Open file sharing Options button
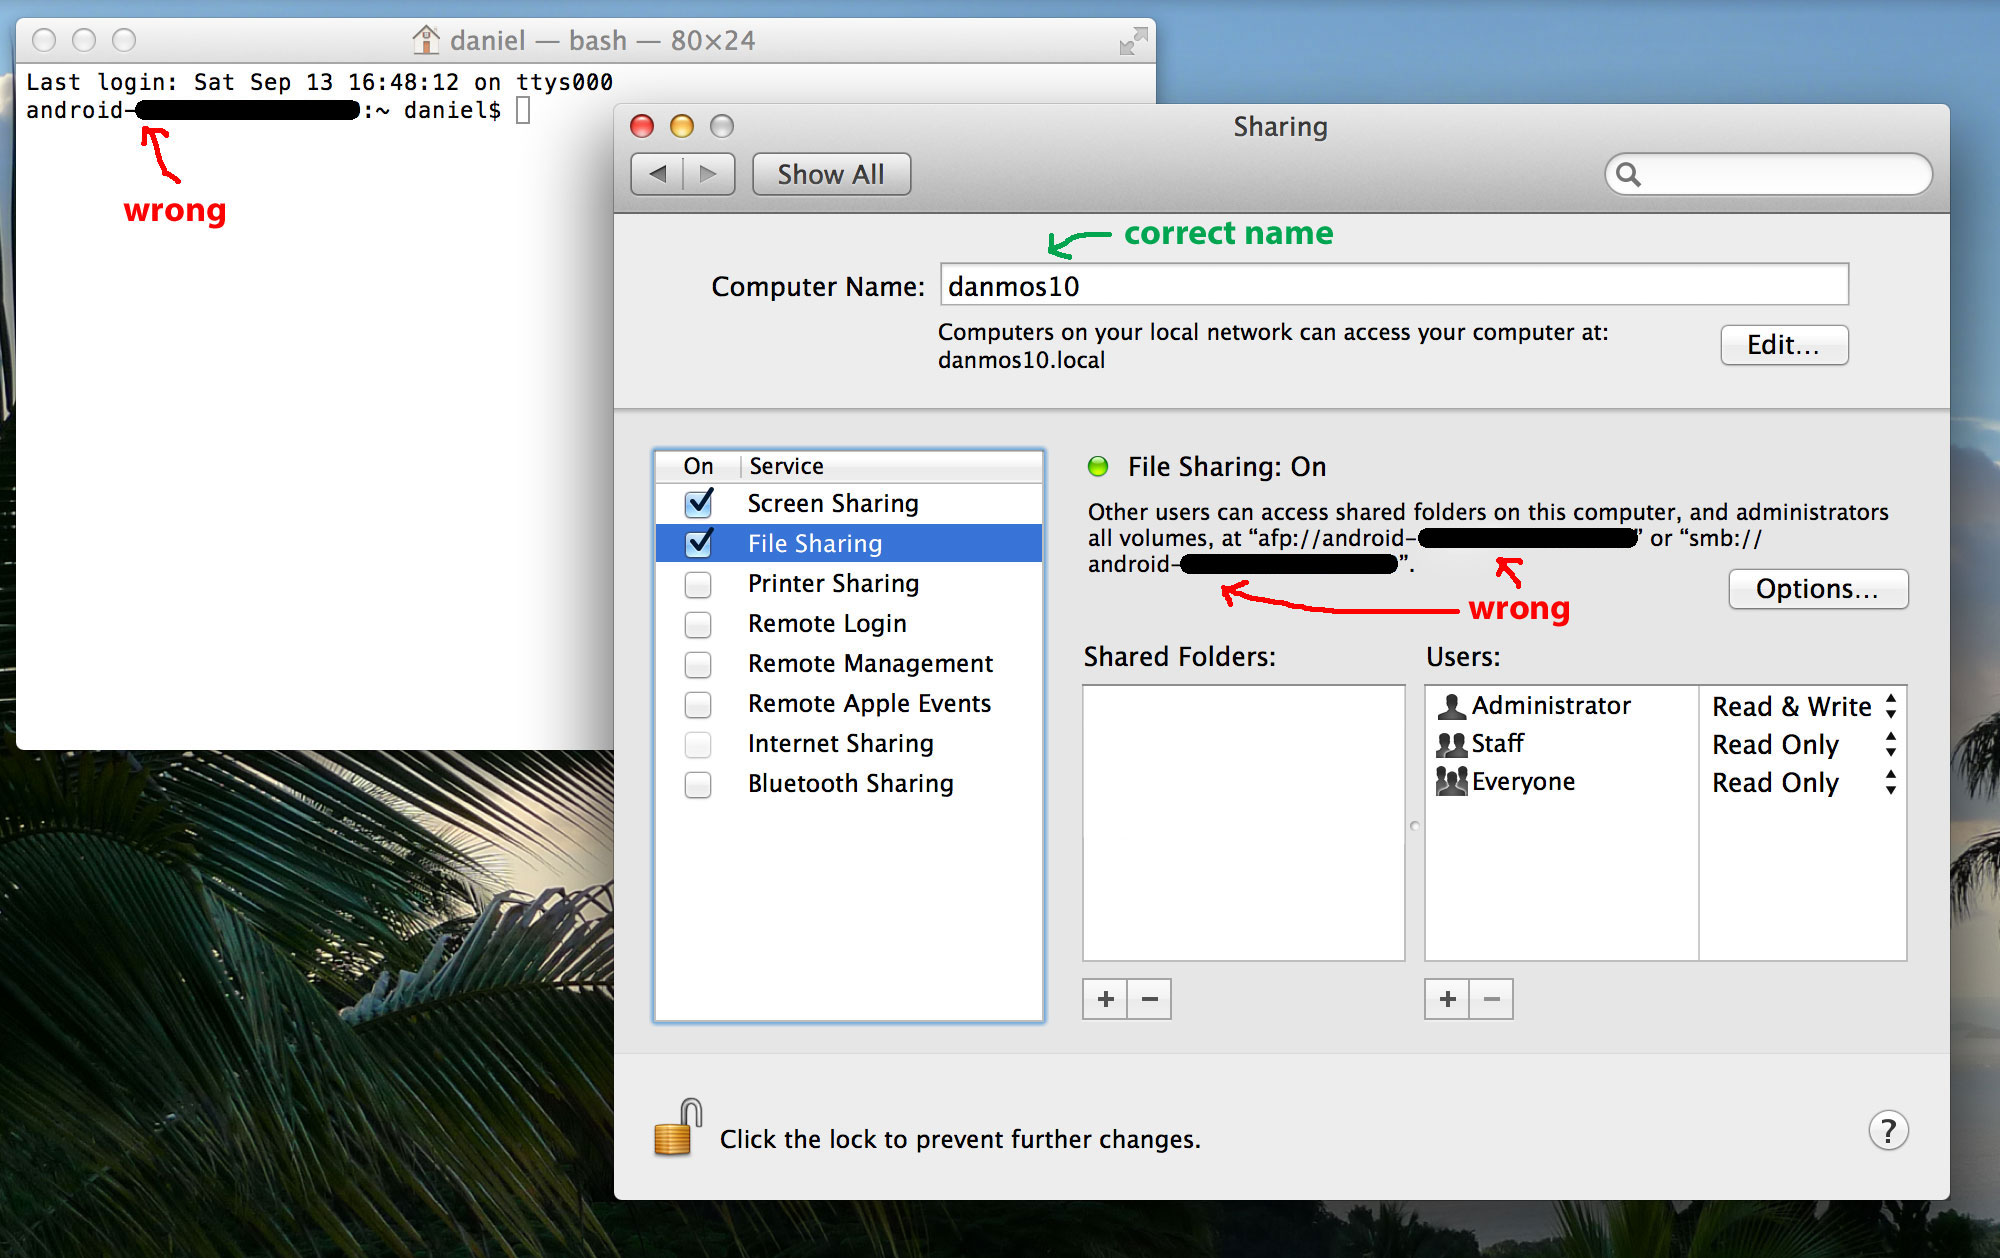This screenshot has height=1258, width=2000. pyautogui.click(x=1817, y=589)
